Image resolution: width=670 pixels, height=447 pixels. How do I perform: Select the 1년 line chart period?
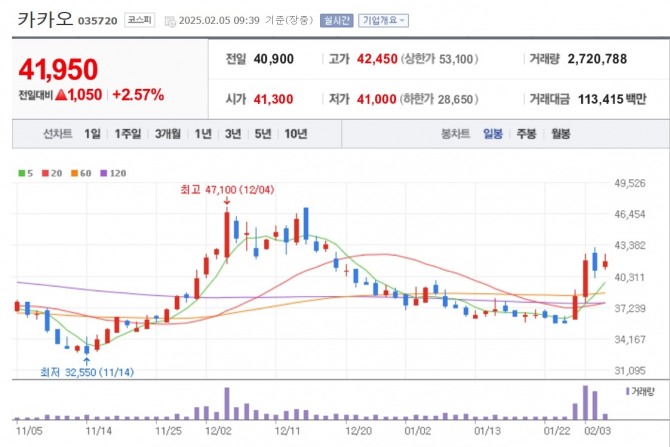click(x=203, y=134)
